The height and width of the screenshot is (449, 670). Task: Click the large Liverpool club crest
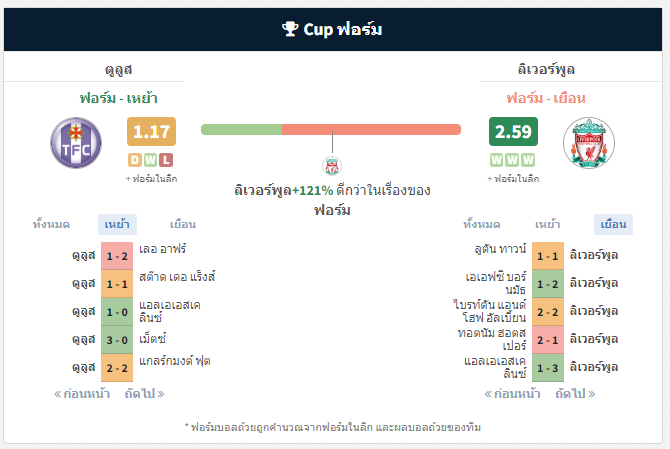(x=589, y=143)
